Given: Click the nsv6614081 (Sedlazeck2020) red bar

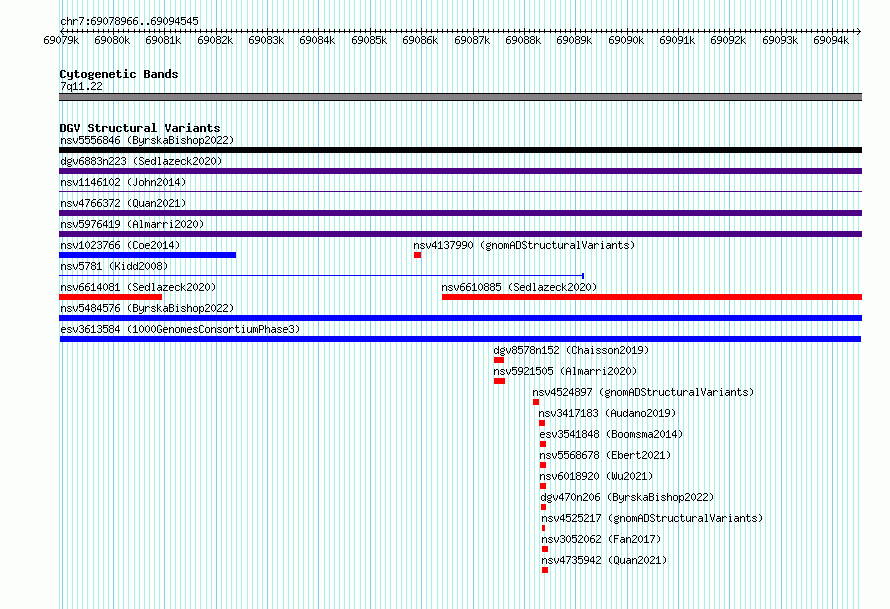Looking at the screenshot, I should tap(111, 297).
